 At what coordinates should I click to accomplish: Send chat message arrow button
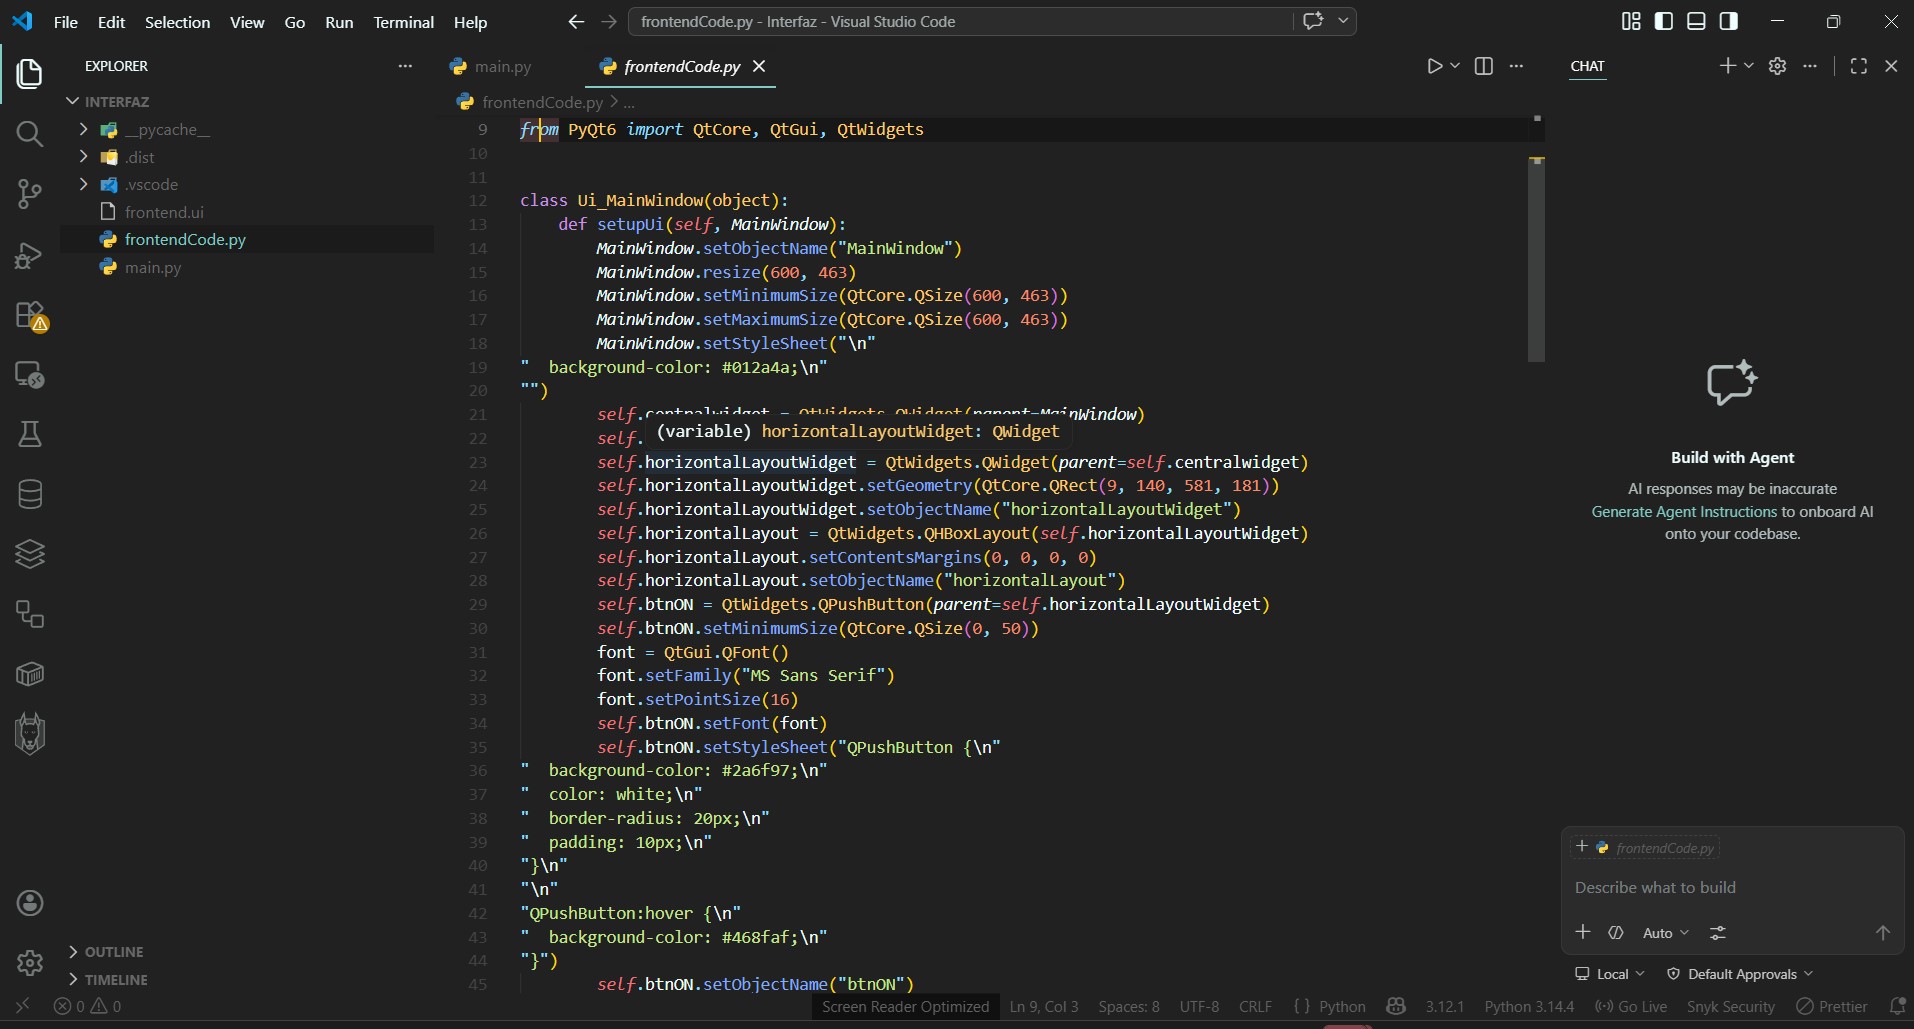[1882, 932]
